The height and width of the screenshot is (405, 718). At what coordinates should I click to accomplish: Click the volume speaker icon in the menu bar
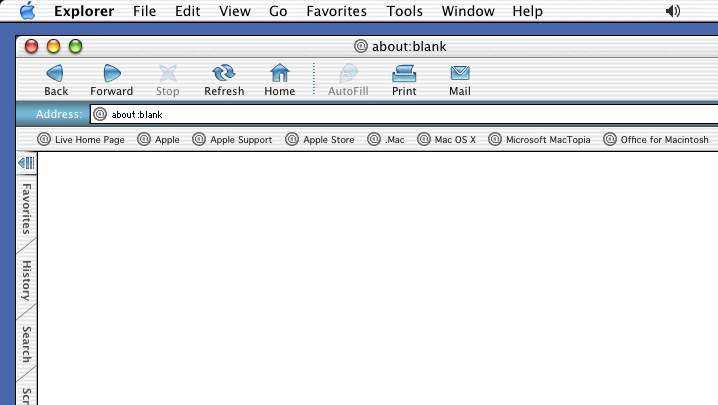click(673, 11)
